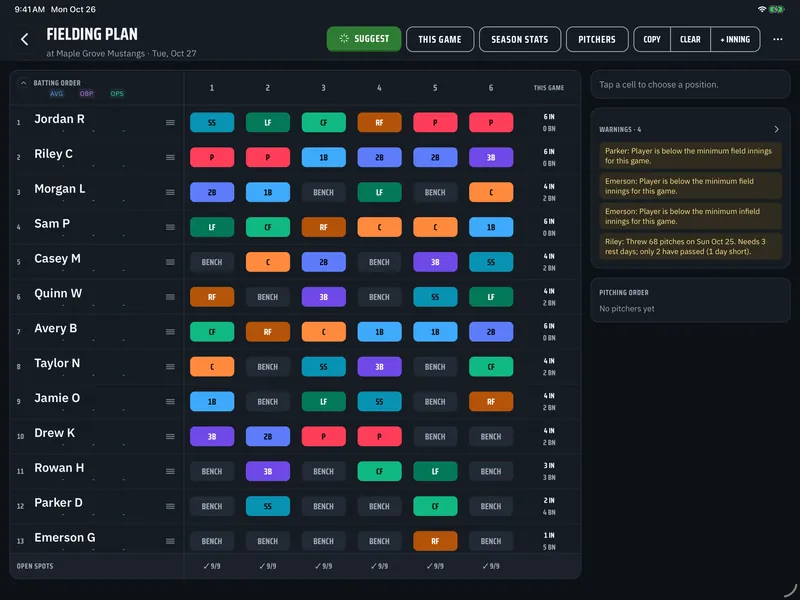Toggle the OPS stat column

117,94
